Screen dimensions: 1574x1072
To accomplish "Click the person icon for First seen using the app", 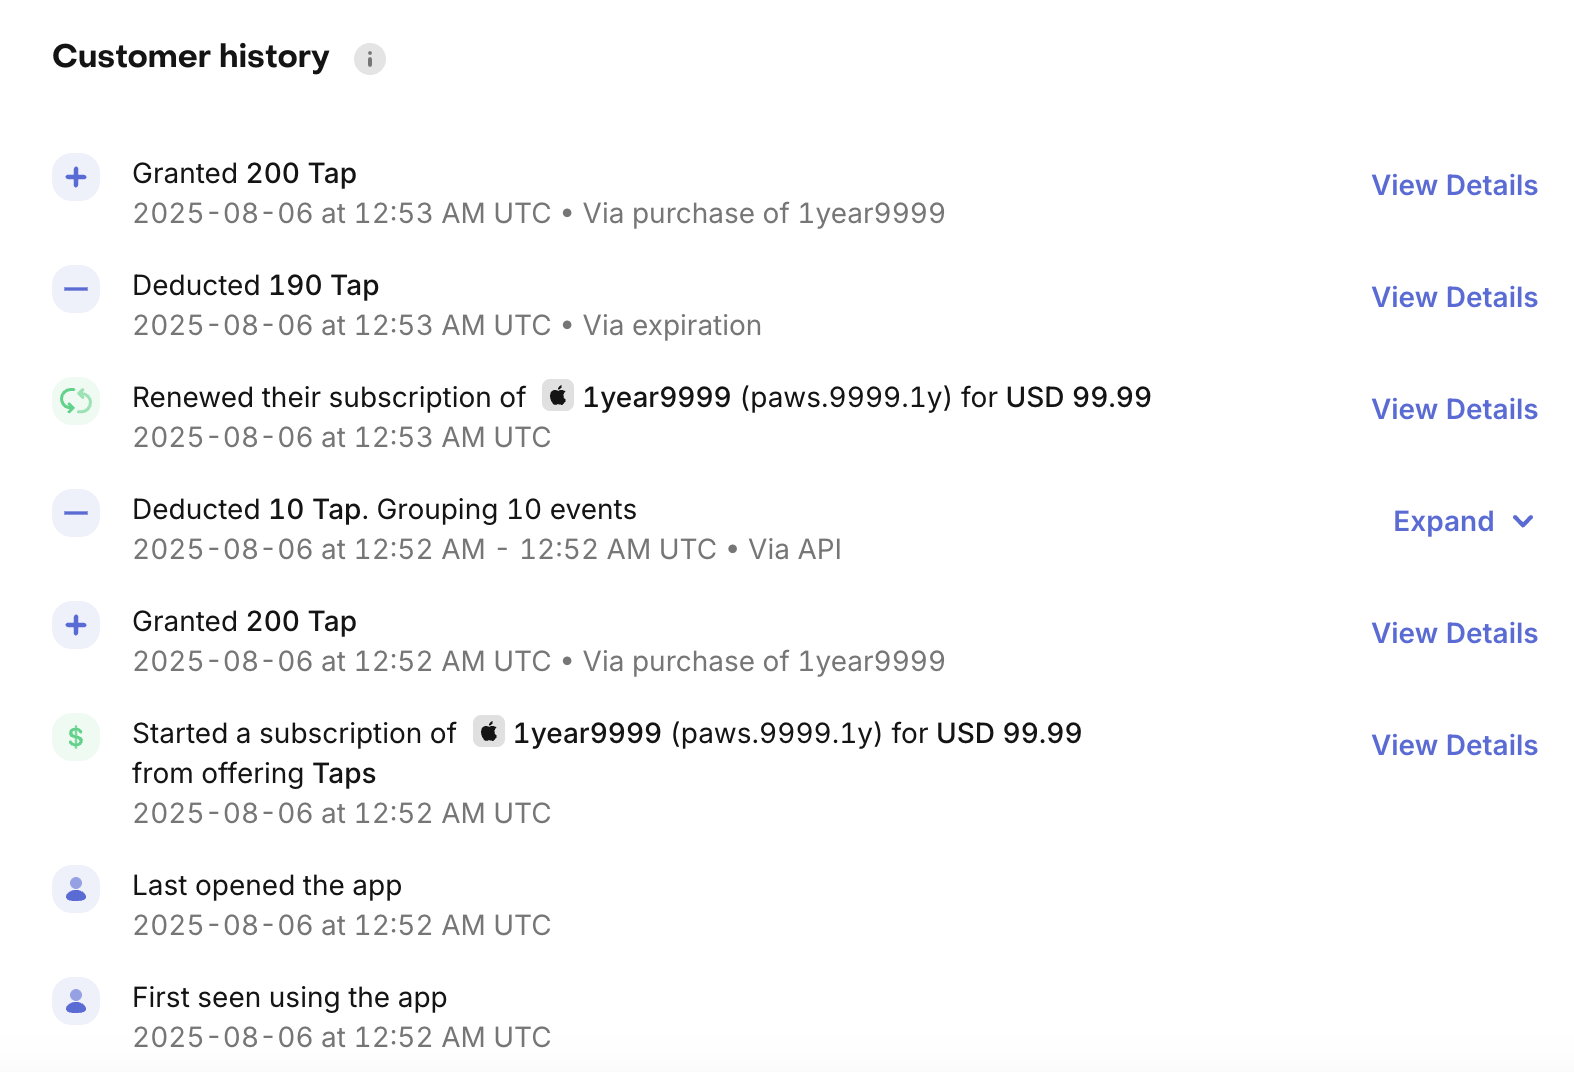I will [76, 1002].
